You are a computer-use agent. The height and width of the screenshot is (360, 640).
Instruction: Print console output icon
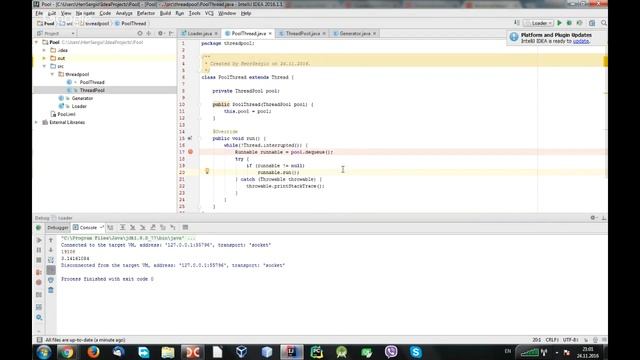tap(51, 280)
